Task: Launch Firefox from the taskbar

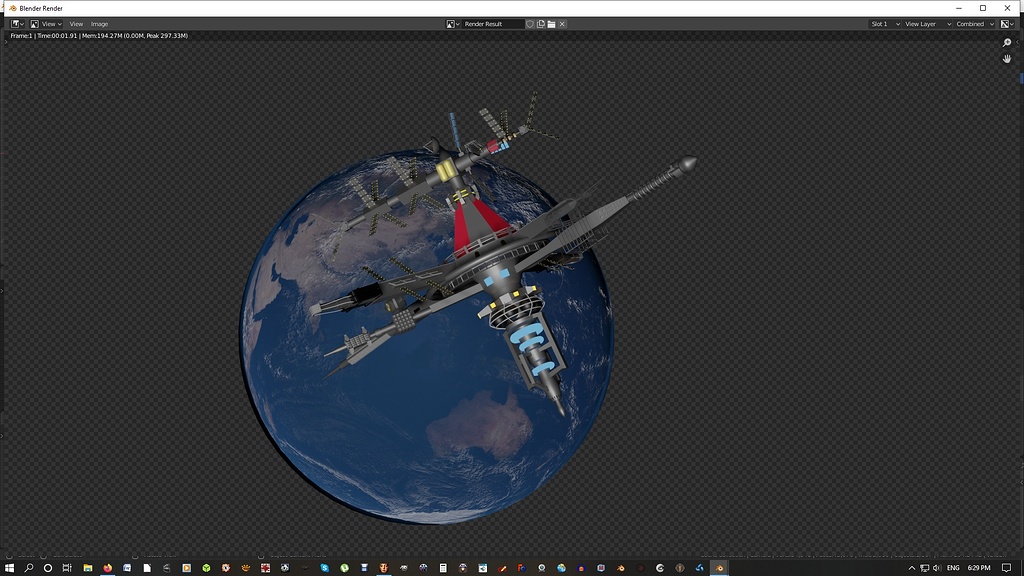Action: click(x=108, y=568)
